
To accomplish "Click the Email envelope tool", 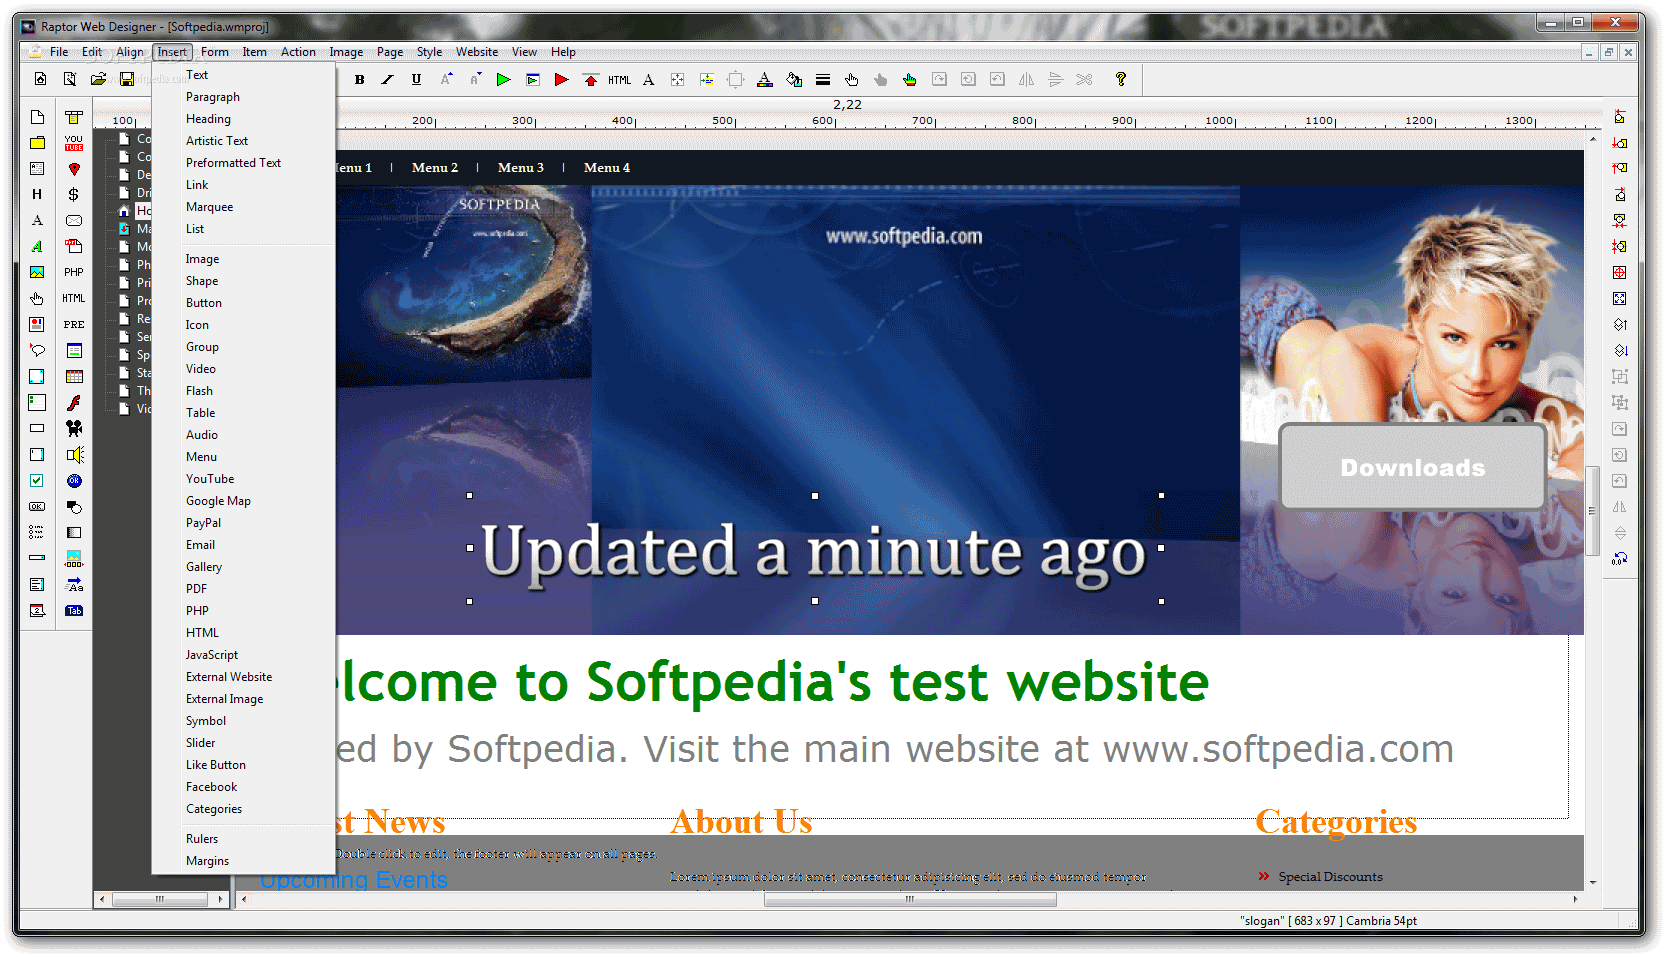I will point(74,221).
